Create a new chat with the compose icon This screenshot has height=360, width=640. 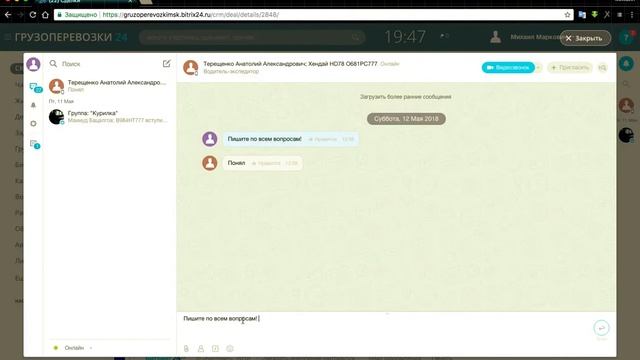[167, 64]
